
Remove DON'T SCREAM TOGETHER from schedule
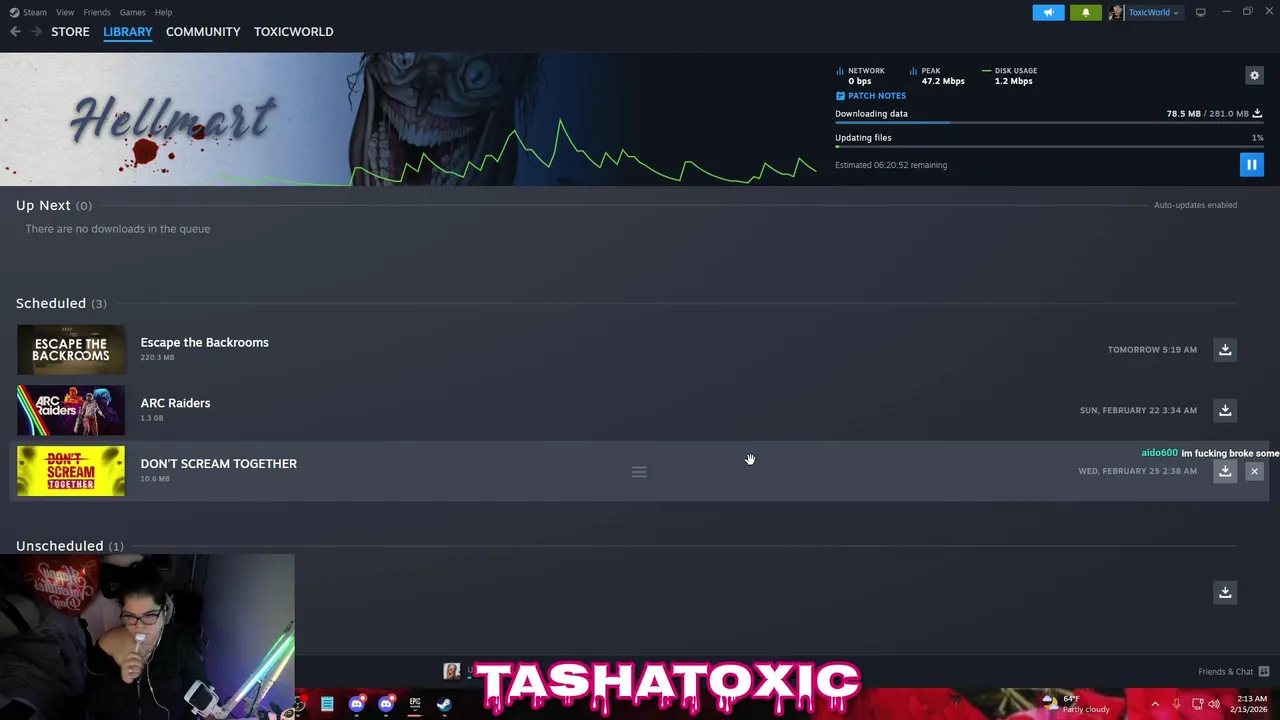(1254, 471)
